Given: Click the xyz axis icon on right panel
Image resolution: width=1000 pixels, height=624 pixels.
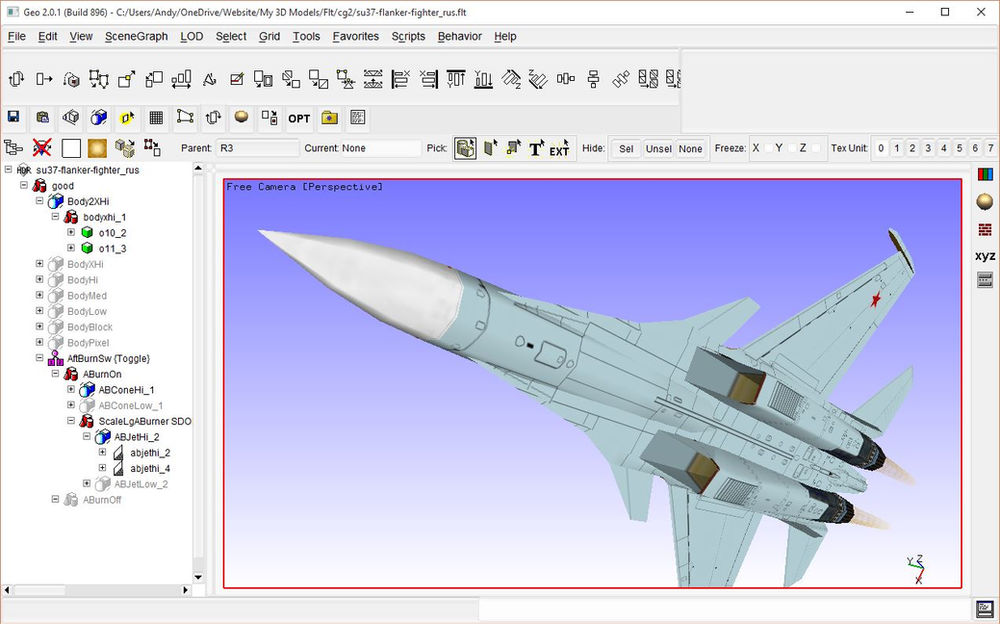Looking at the screenshot, I should click(x=985, y=256).
